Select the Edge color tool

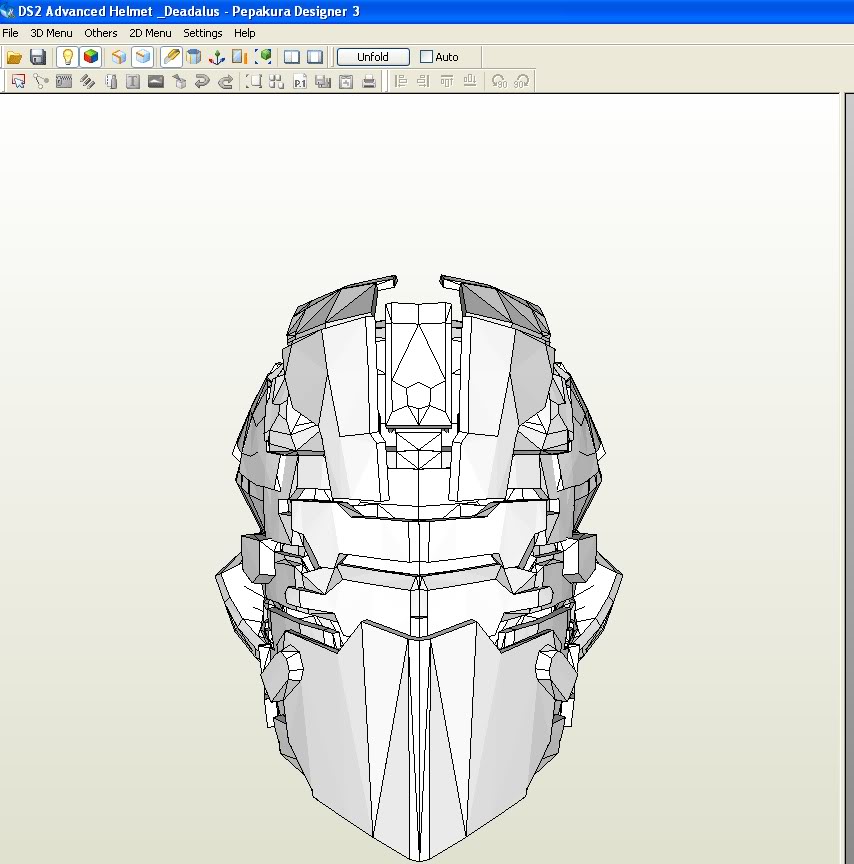(x=111, y=82)
